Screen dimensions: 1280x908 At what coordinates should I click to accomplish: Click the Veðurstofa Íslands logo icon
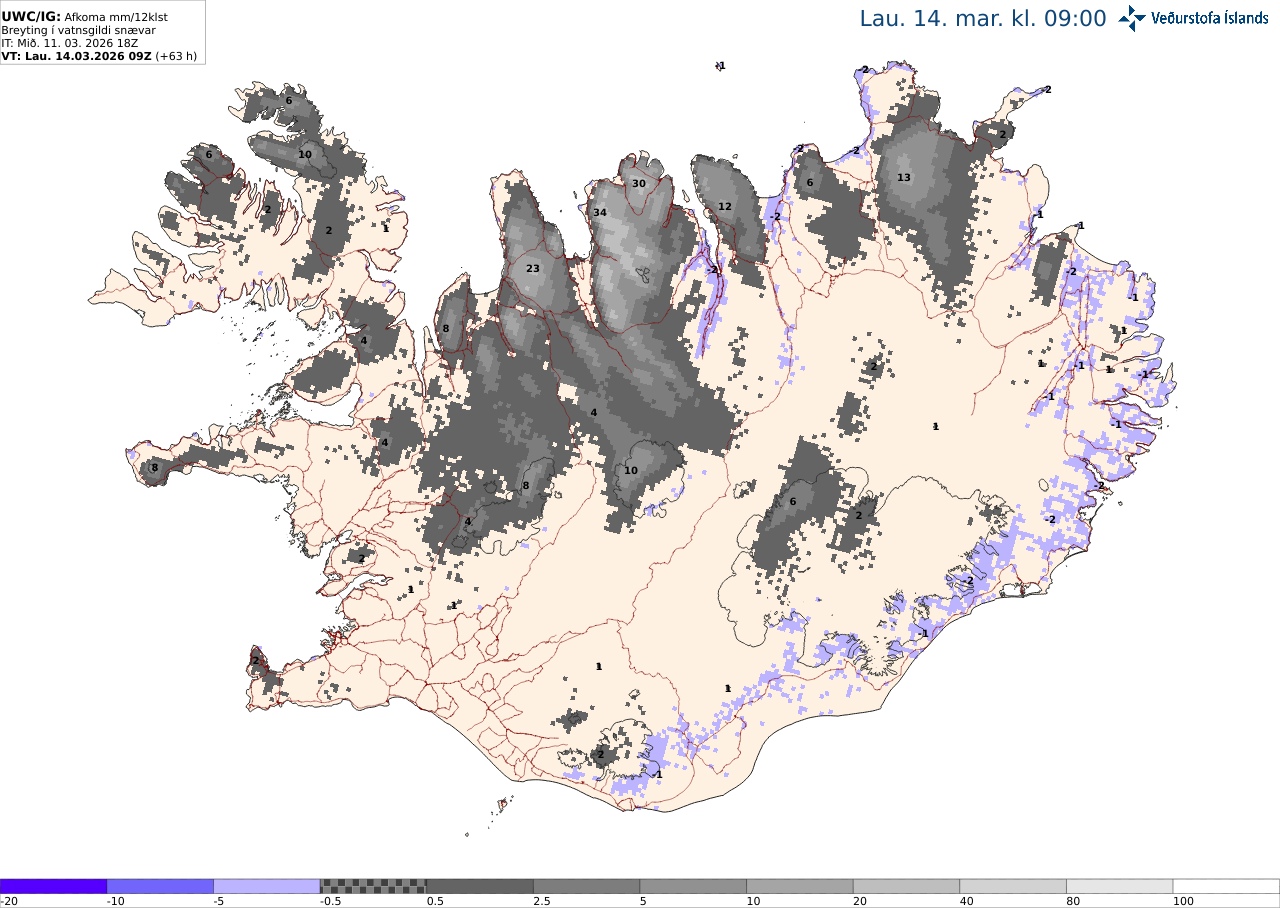[1132, 18]
